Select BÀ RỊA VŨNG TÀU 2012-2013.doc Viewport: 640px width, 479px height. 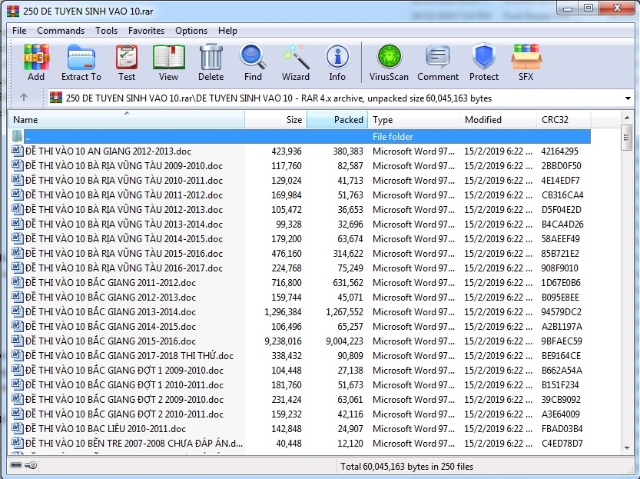[124, 209]
